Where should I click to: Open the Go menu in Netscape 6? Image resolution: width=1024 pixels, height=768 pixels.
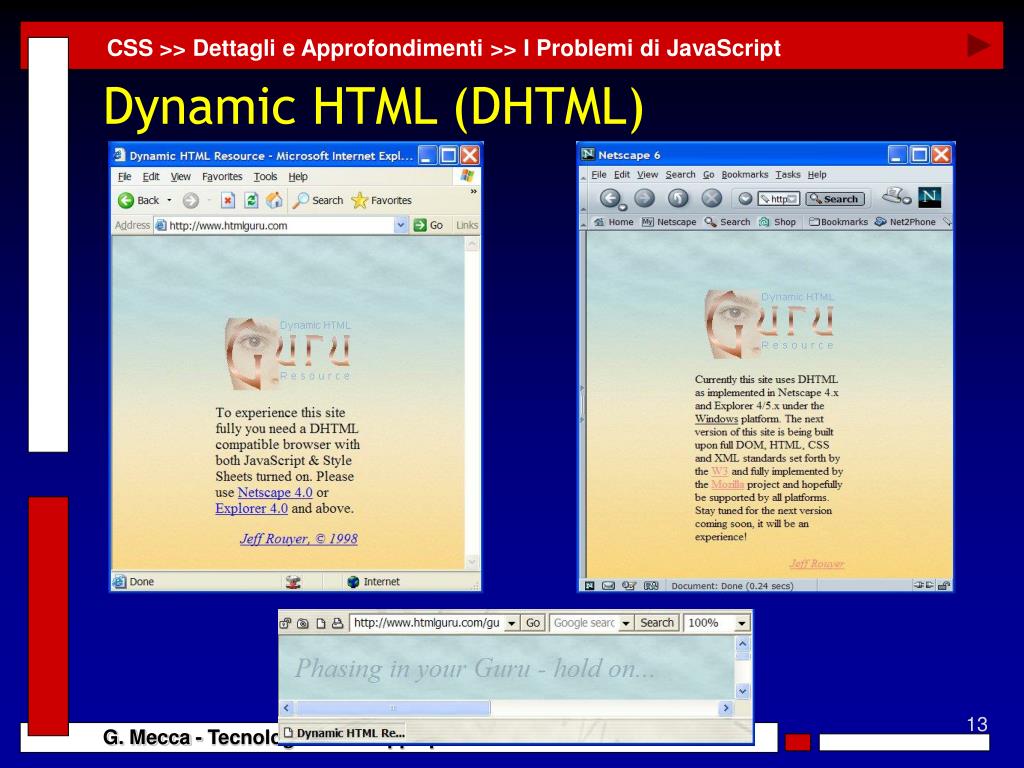click(709, 174)
